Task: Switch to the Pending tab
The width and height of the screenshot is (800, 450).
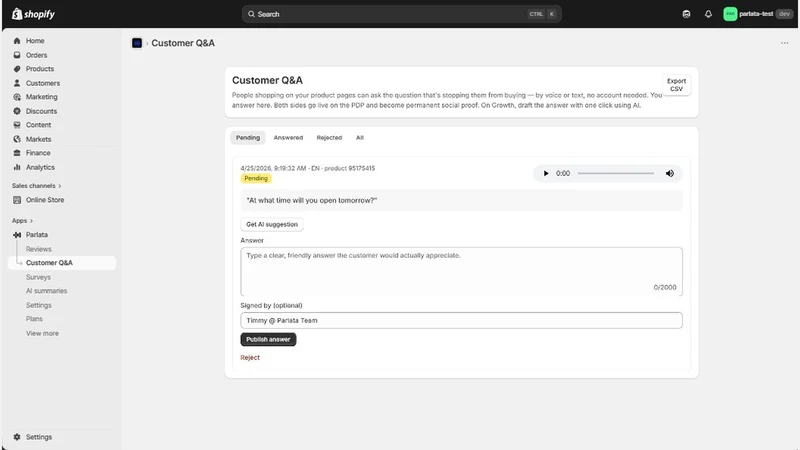Action: coord(247,138)
